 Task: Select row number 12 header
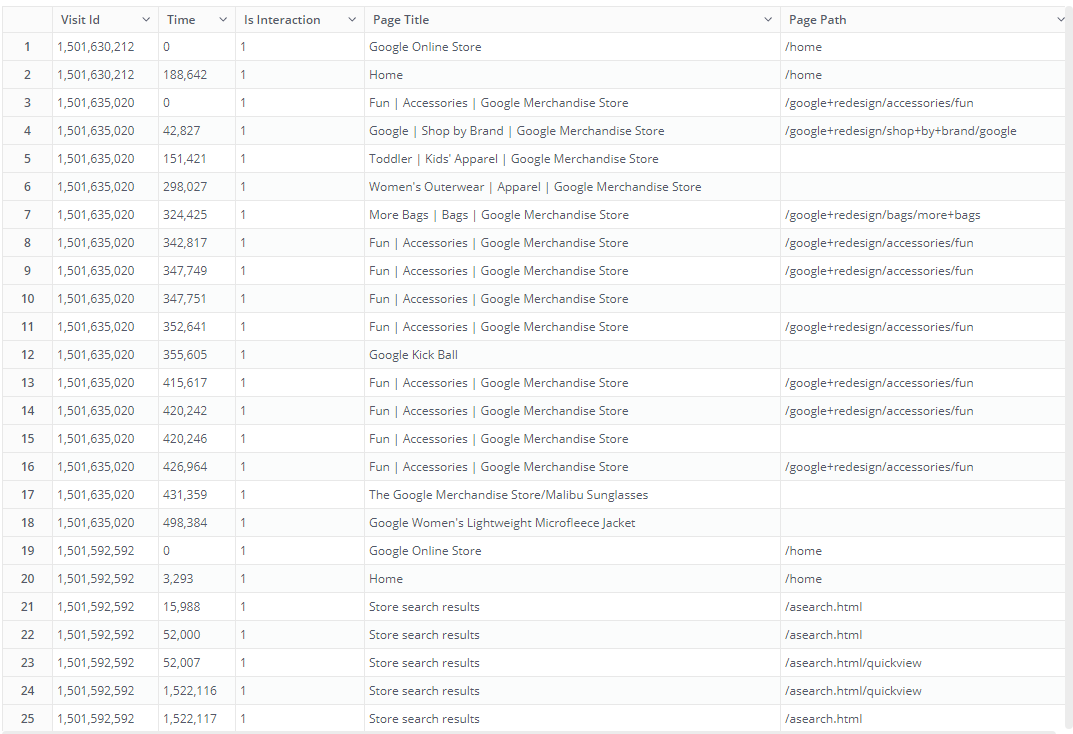27,355
